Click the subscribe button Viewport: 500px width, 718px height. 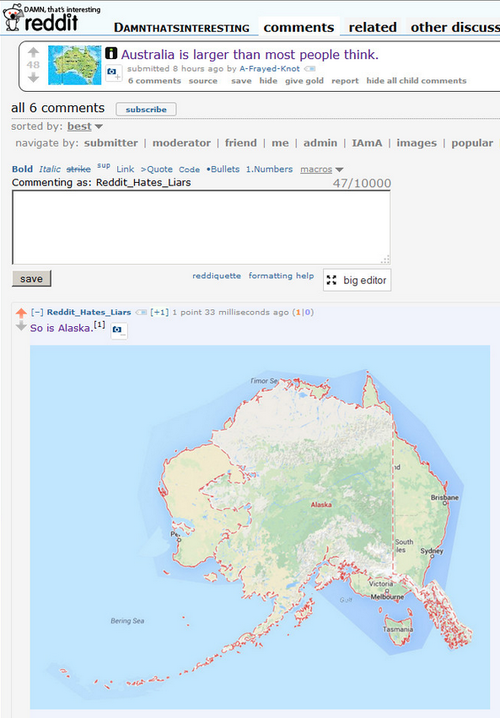146,109
